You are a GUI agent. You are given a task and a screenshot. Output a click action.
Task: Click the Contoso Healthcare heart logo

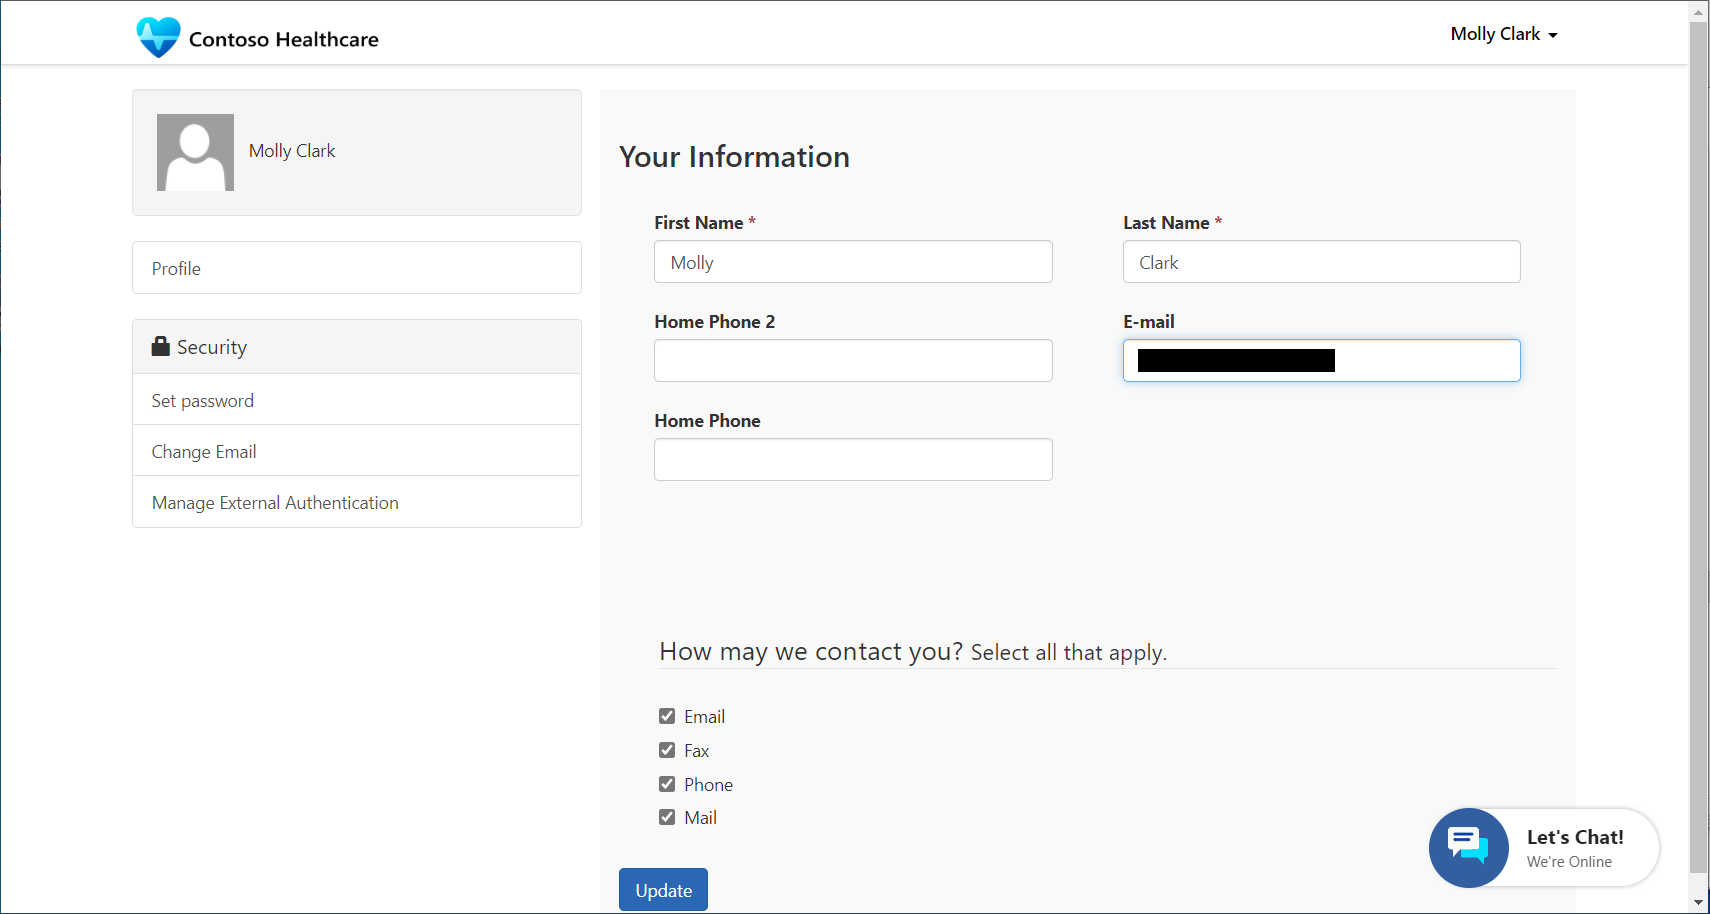[158, 36]
